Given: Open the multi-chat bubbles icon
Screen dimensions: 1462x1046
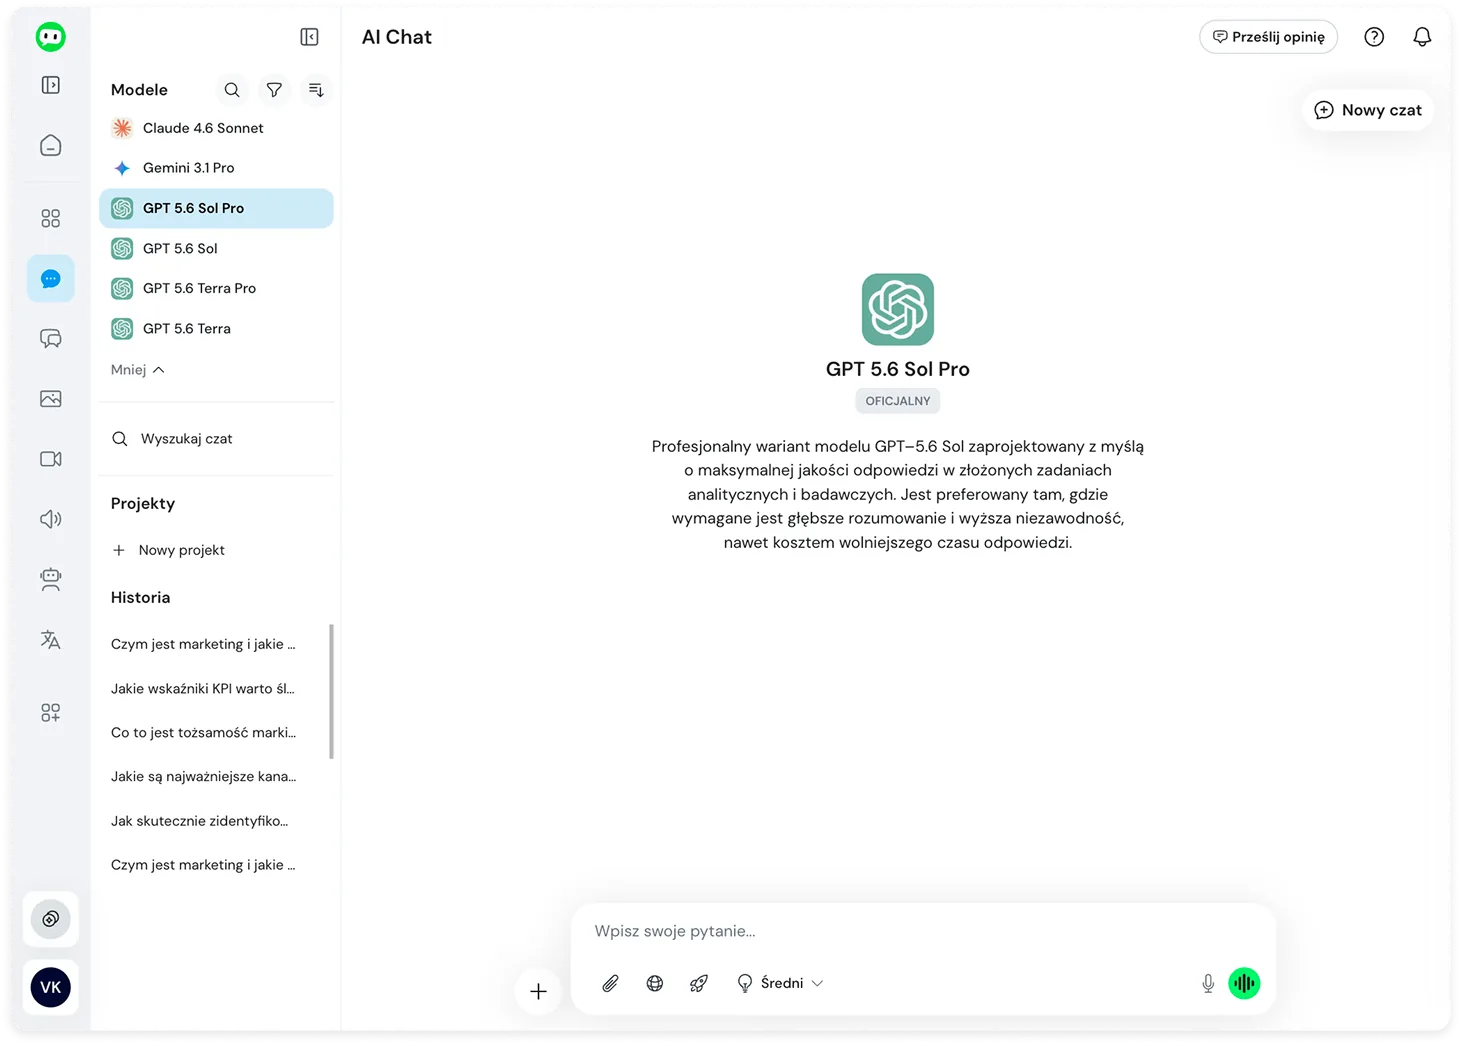Looking at the screenshot, I should 51,339.
